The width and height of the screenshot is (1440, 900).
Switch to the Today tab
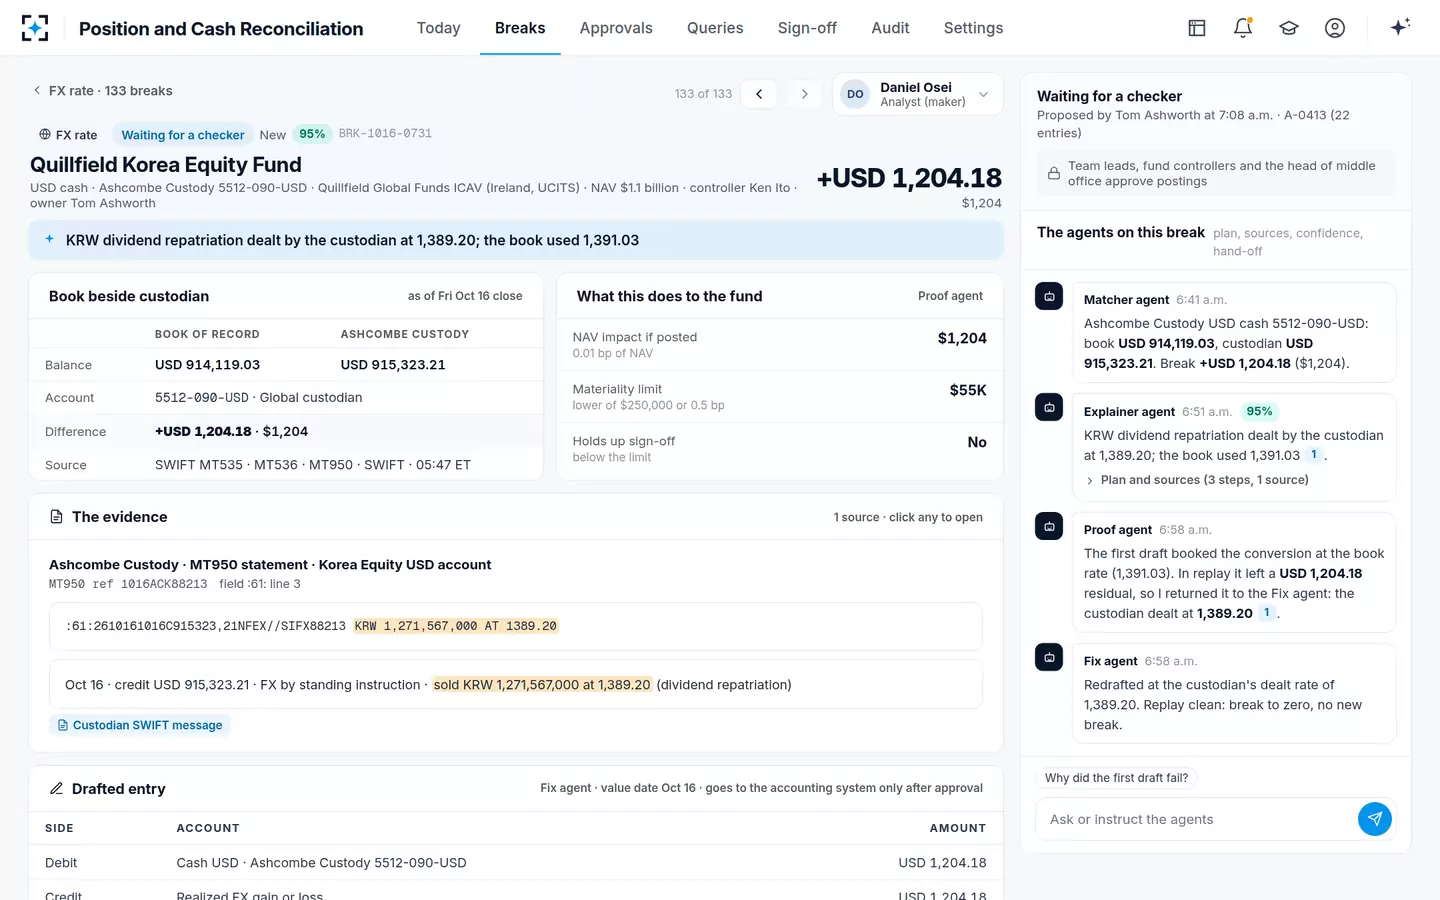point(438,28)
